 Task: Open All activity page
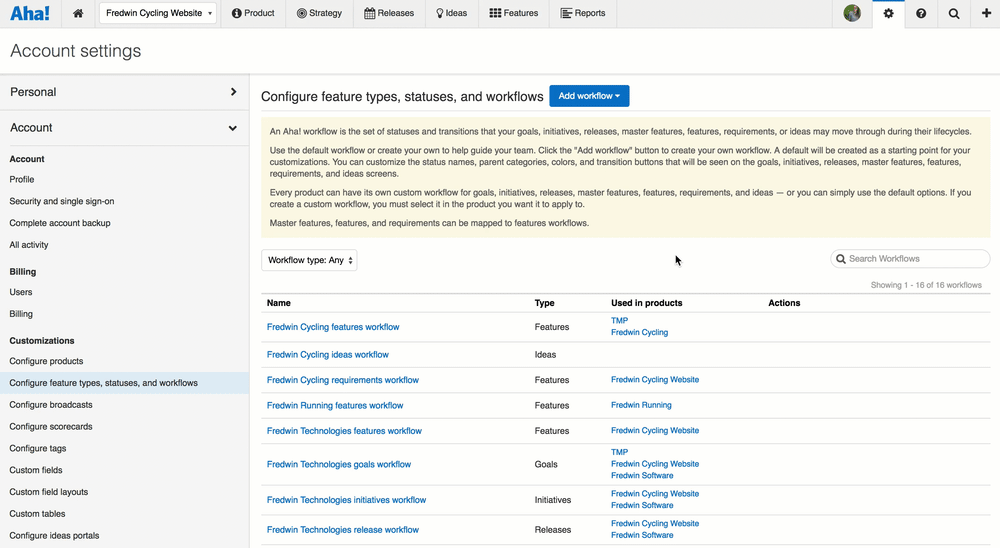[29, 244]
